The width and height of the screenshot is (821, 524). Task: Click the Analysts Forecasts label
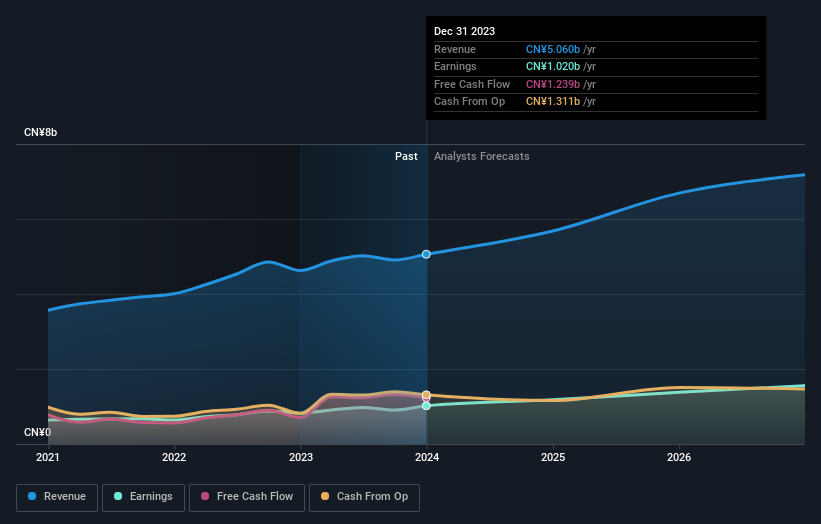tap(482, 157)
